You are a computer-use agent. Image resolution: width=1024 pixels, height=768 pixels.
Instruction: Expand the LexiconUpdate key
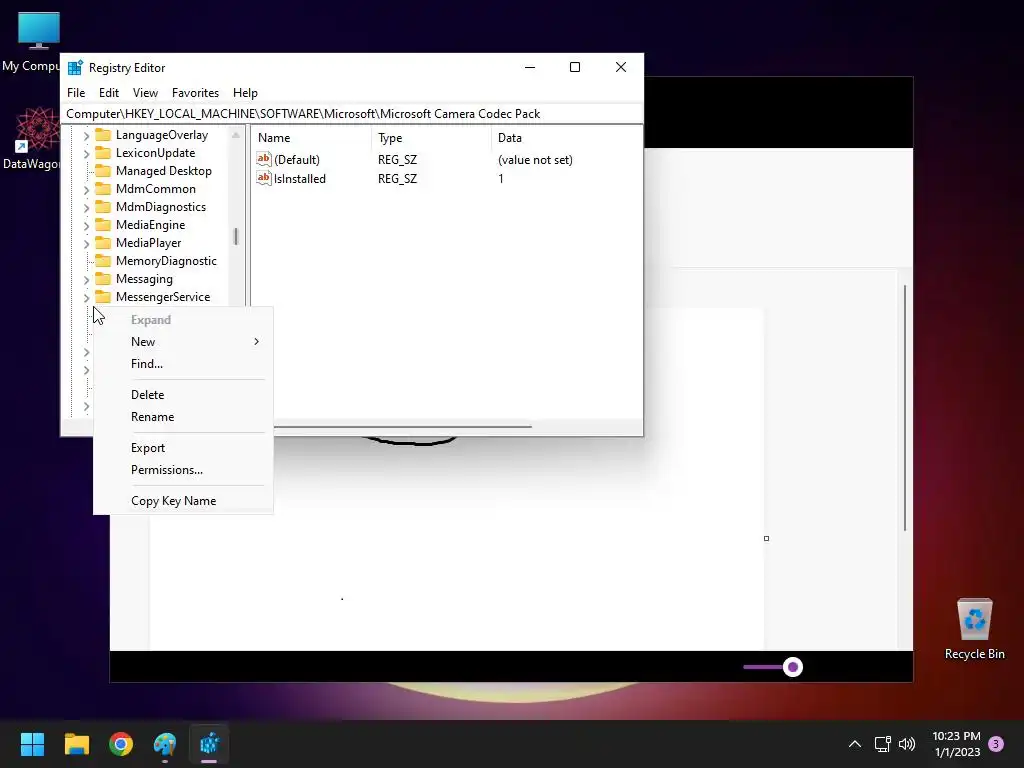point(86,153)
